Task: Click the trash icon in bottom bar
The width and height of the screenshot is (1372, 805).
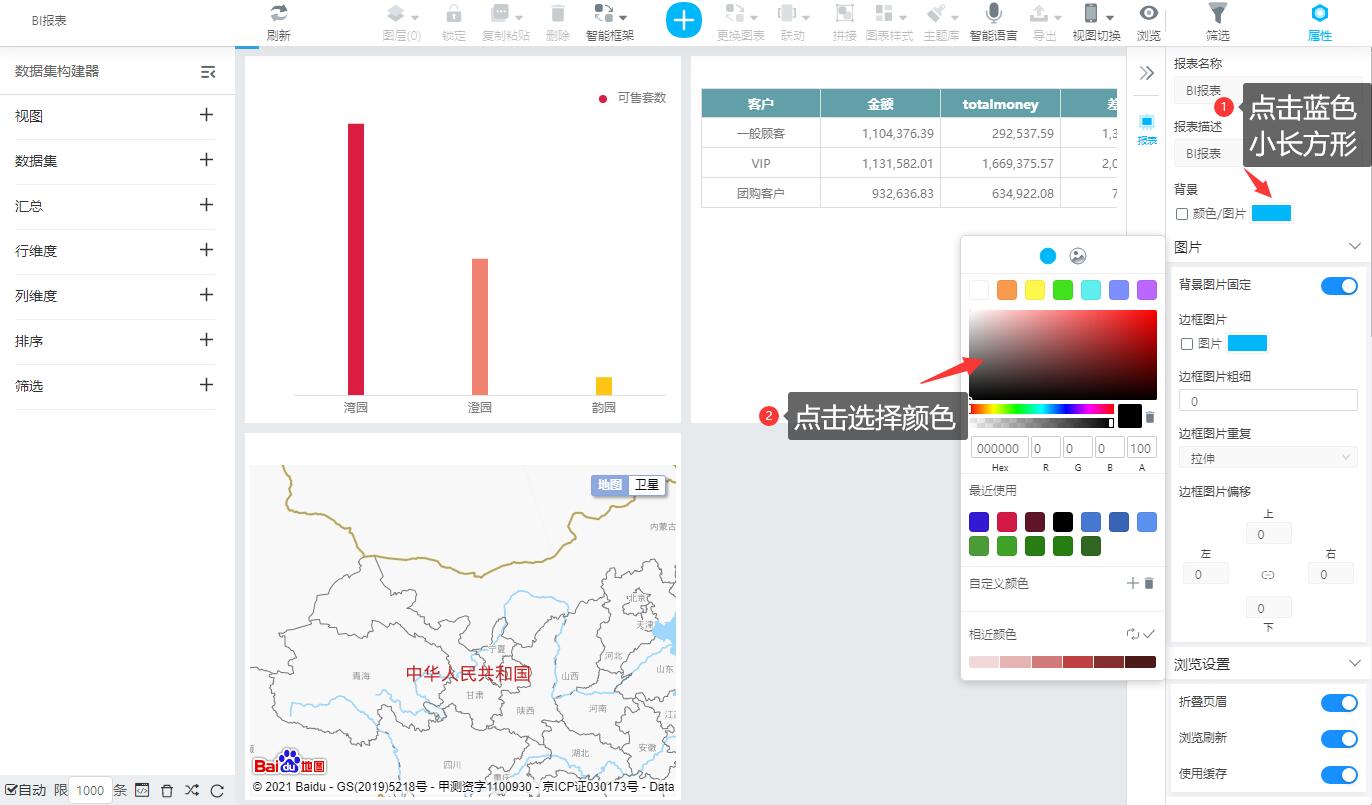Action: coord(167,790)
